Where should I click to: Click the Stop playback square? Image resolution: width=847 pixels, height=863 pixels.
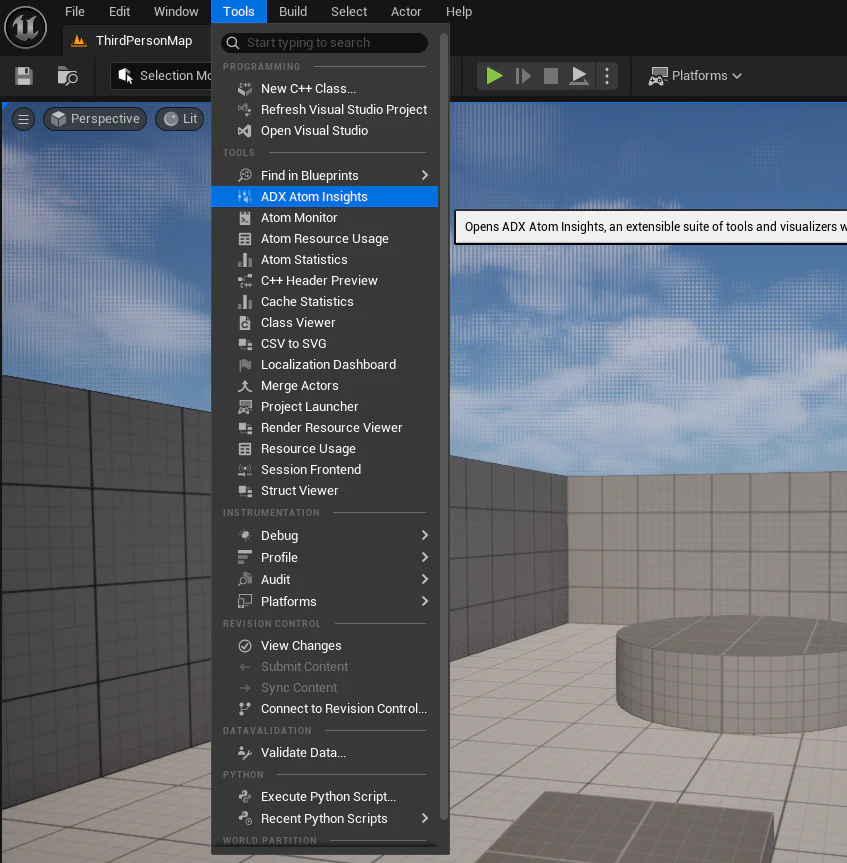[550, 75]
